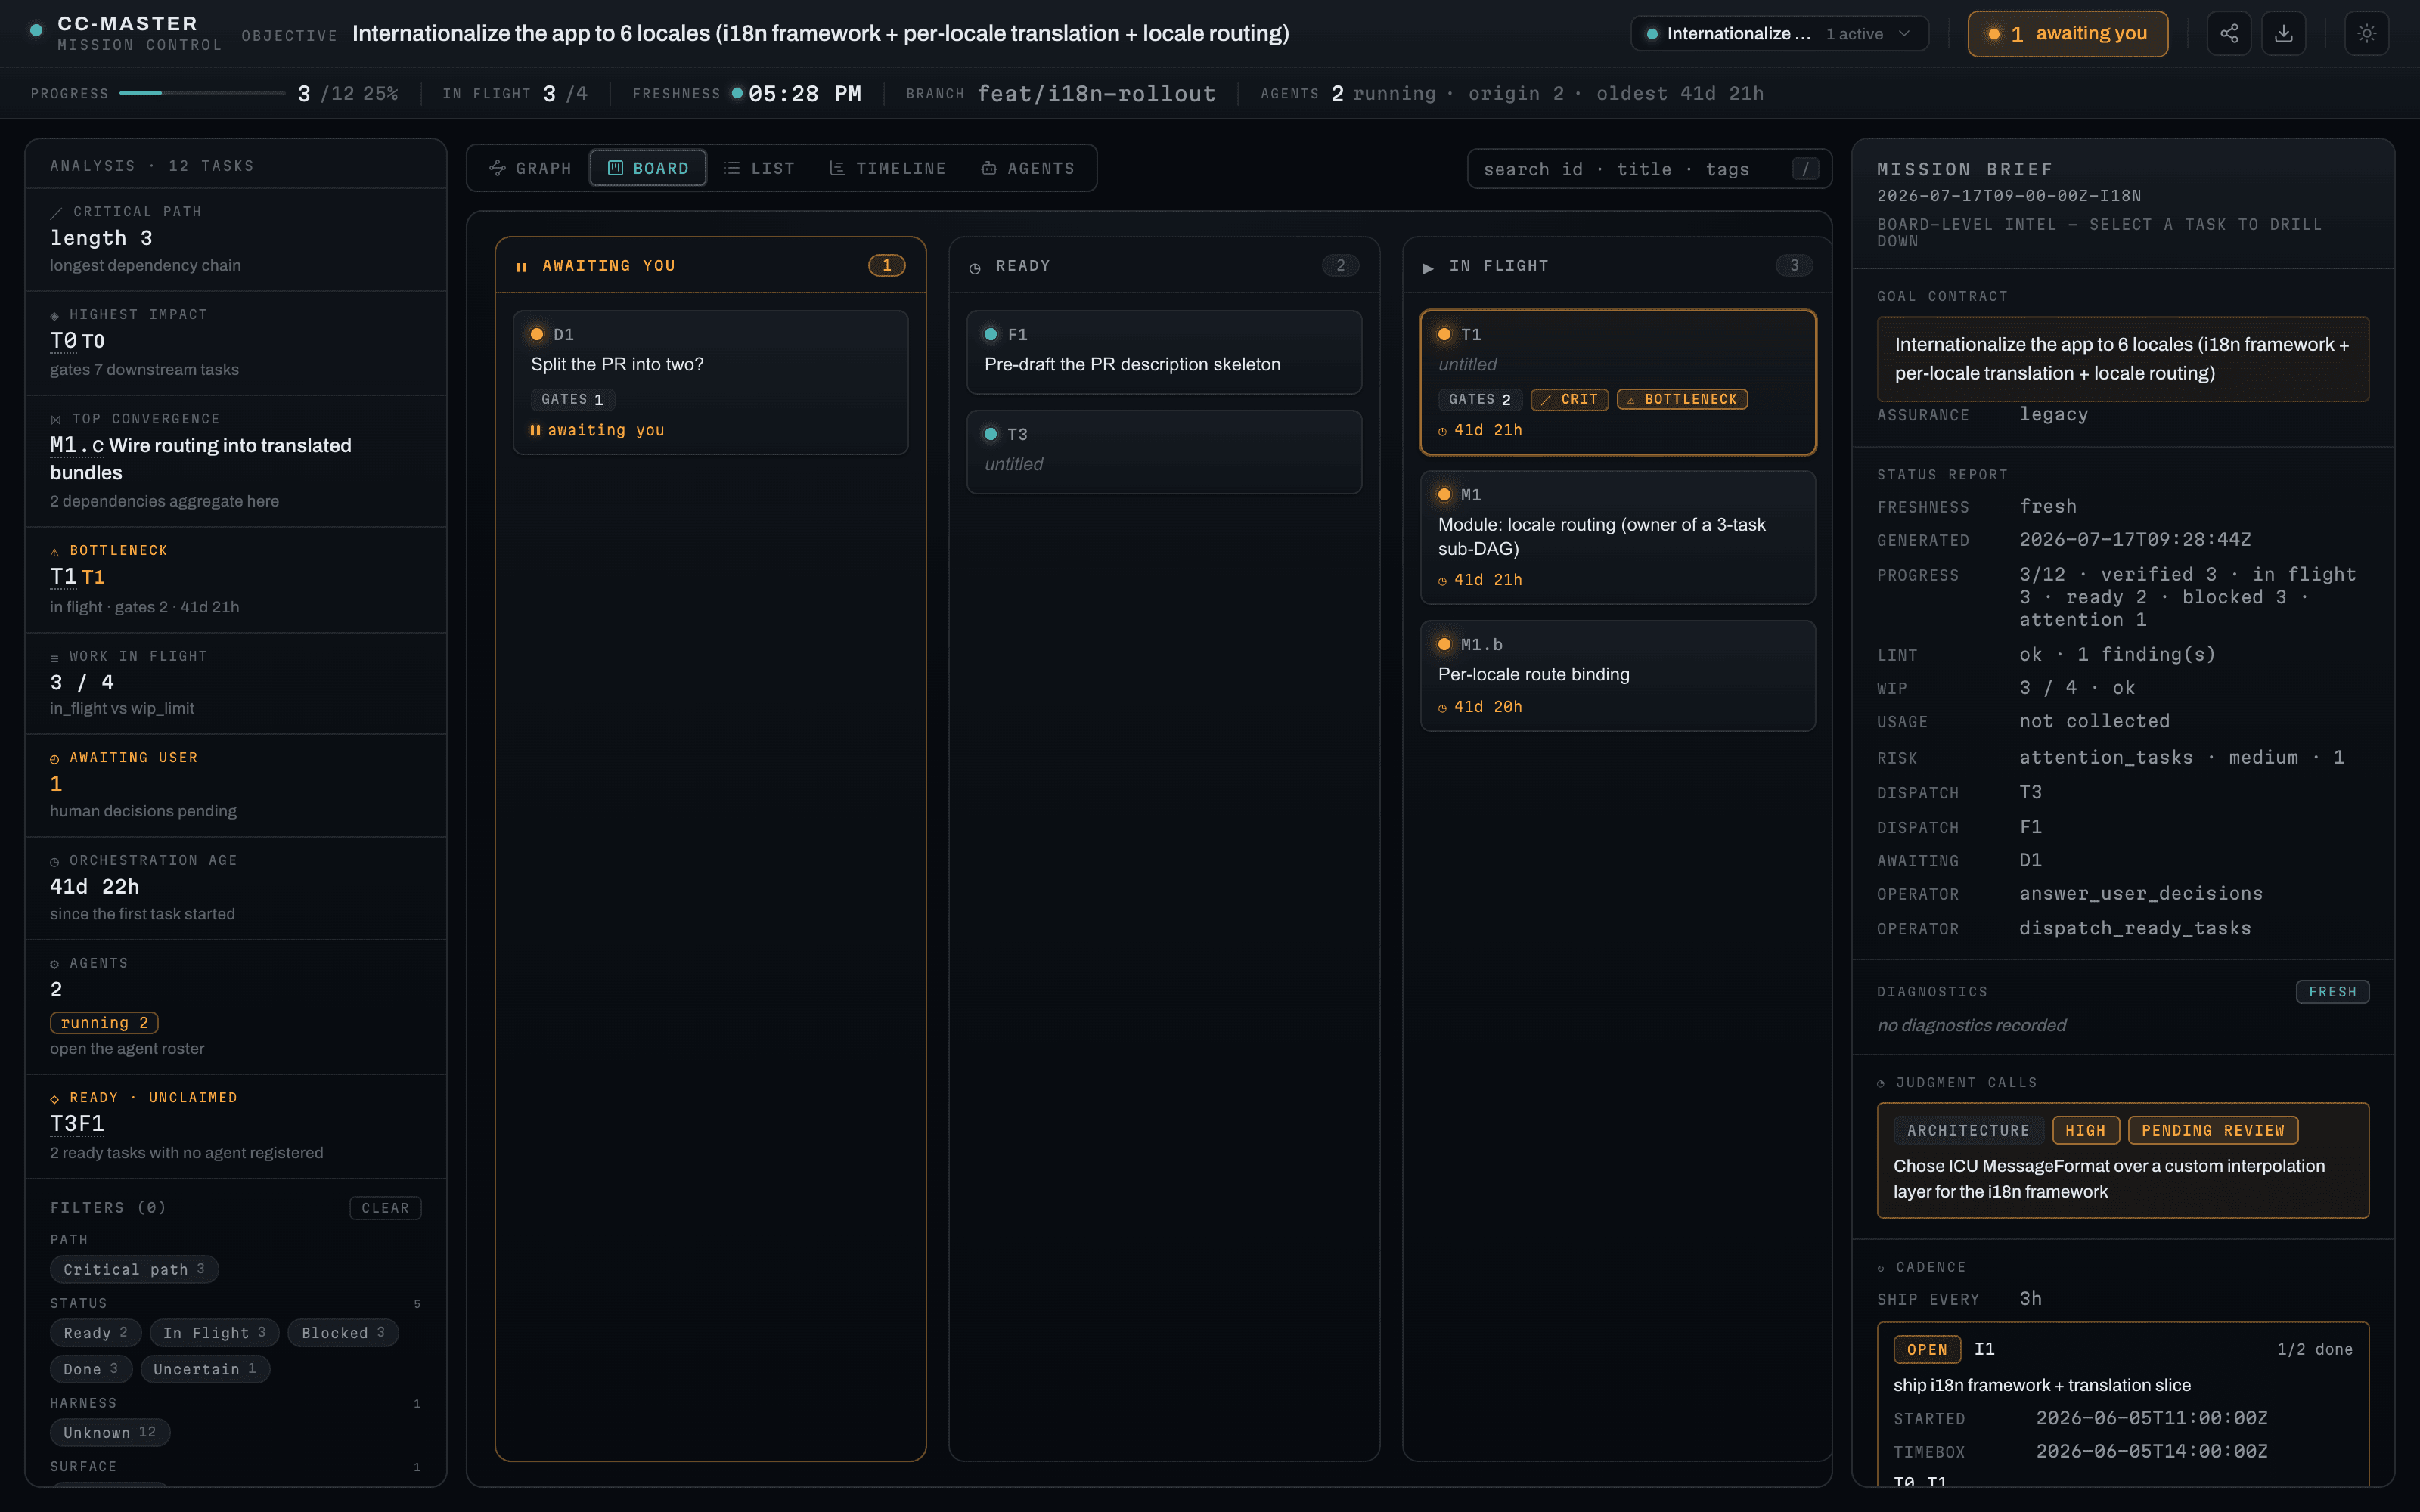Open the AGENTS view tab
2420x1512 pixels.
1028,168
